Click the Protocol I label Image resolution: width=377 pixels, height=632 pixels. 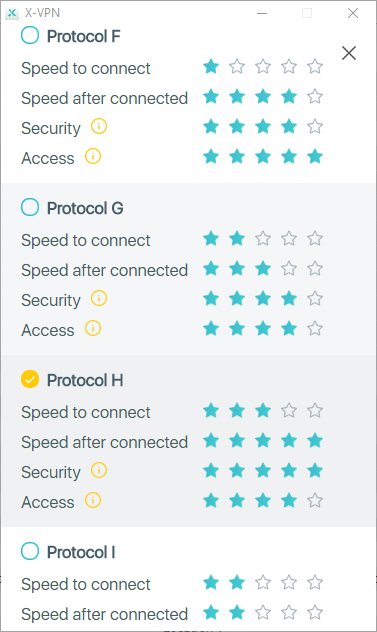(81, 552)
